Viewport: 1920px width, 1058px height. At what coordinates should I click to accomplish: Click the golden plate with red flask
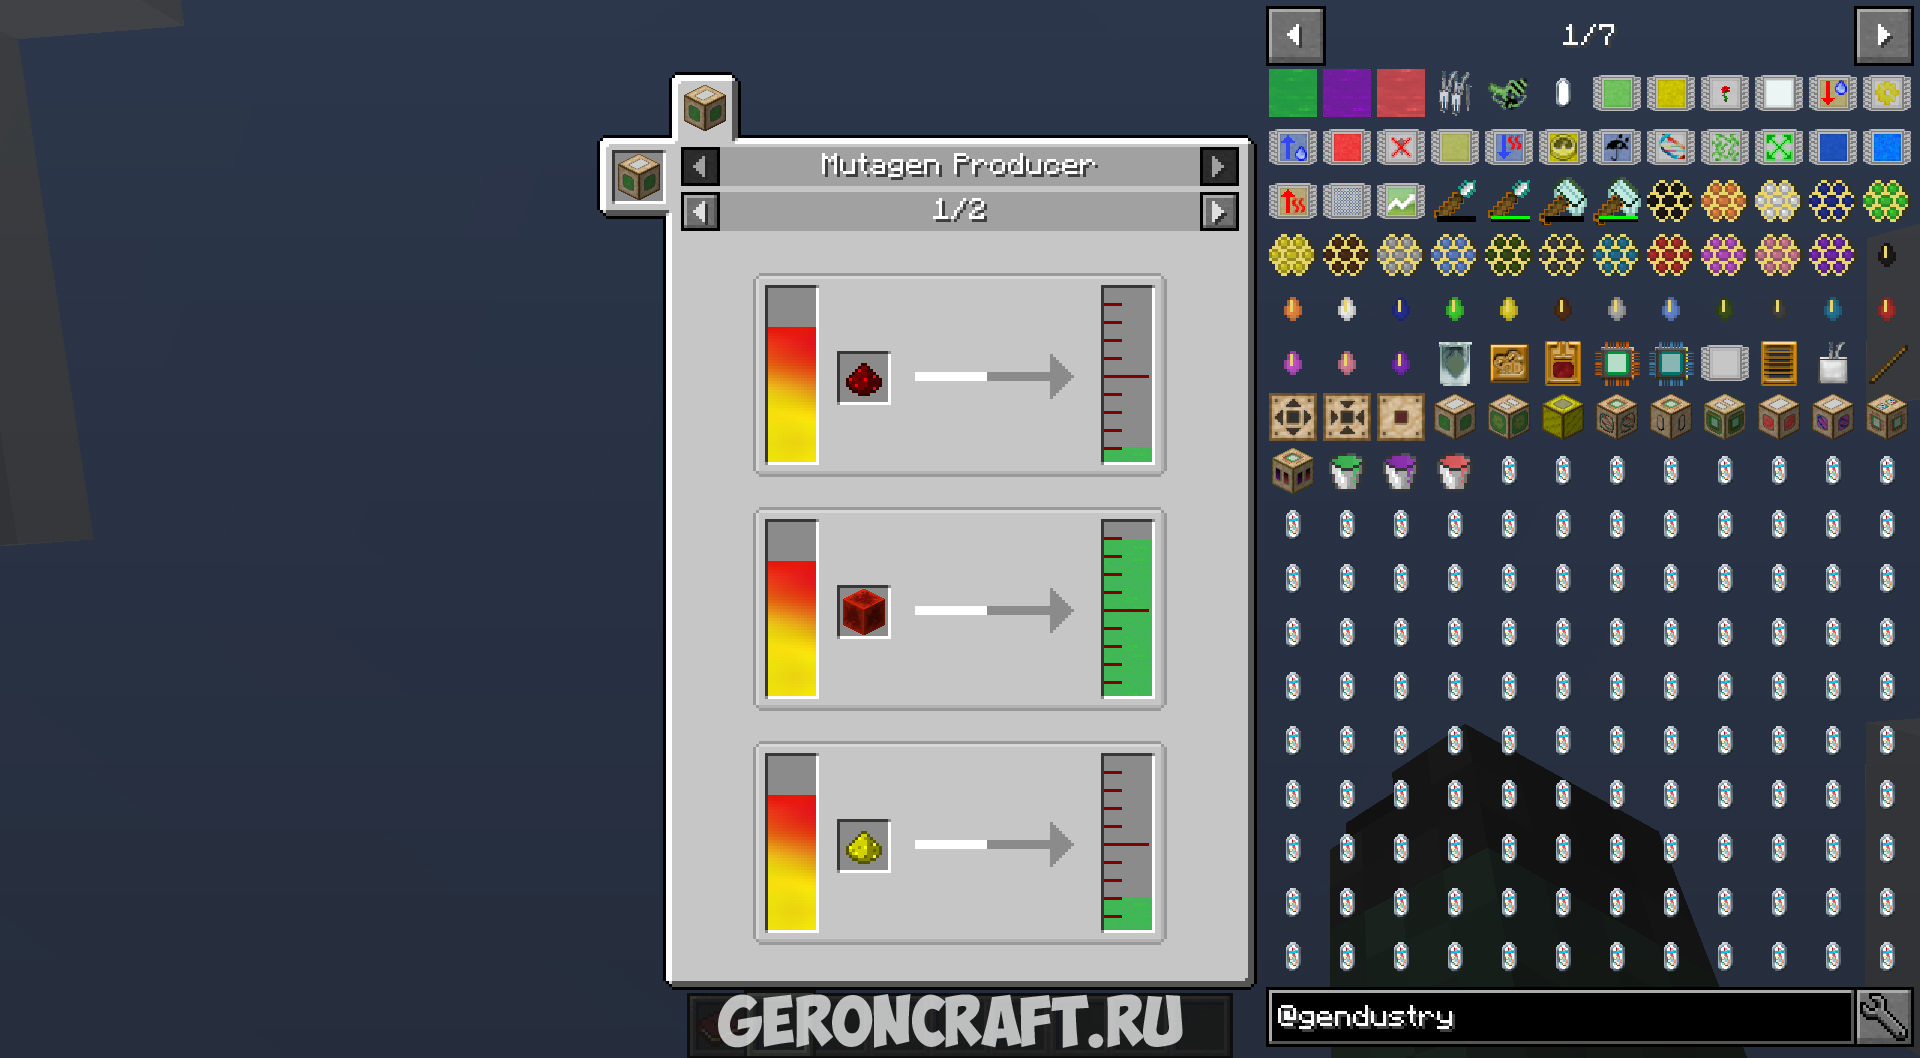[1562, 363]
